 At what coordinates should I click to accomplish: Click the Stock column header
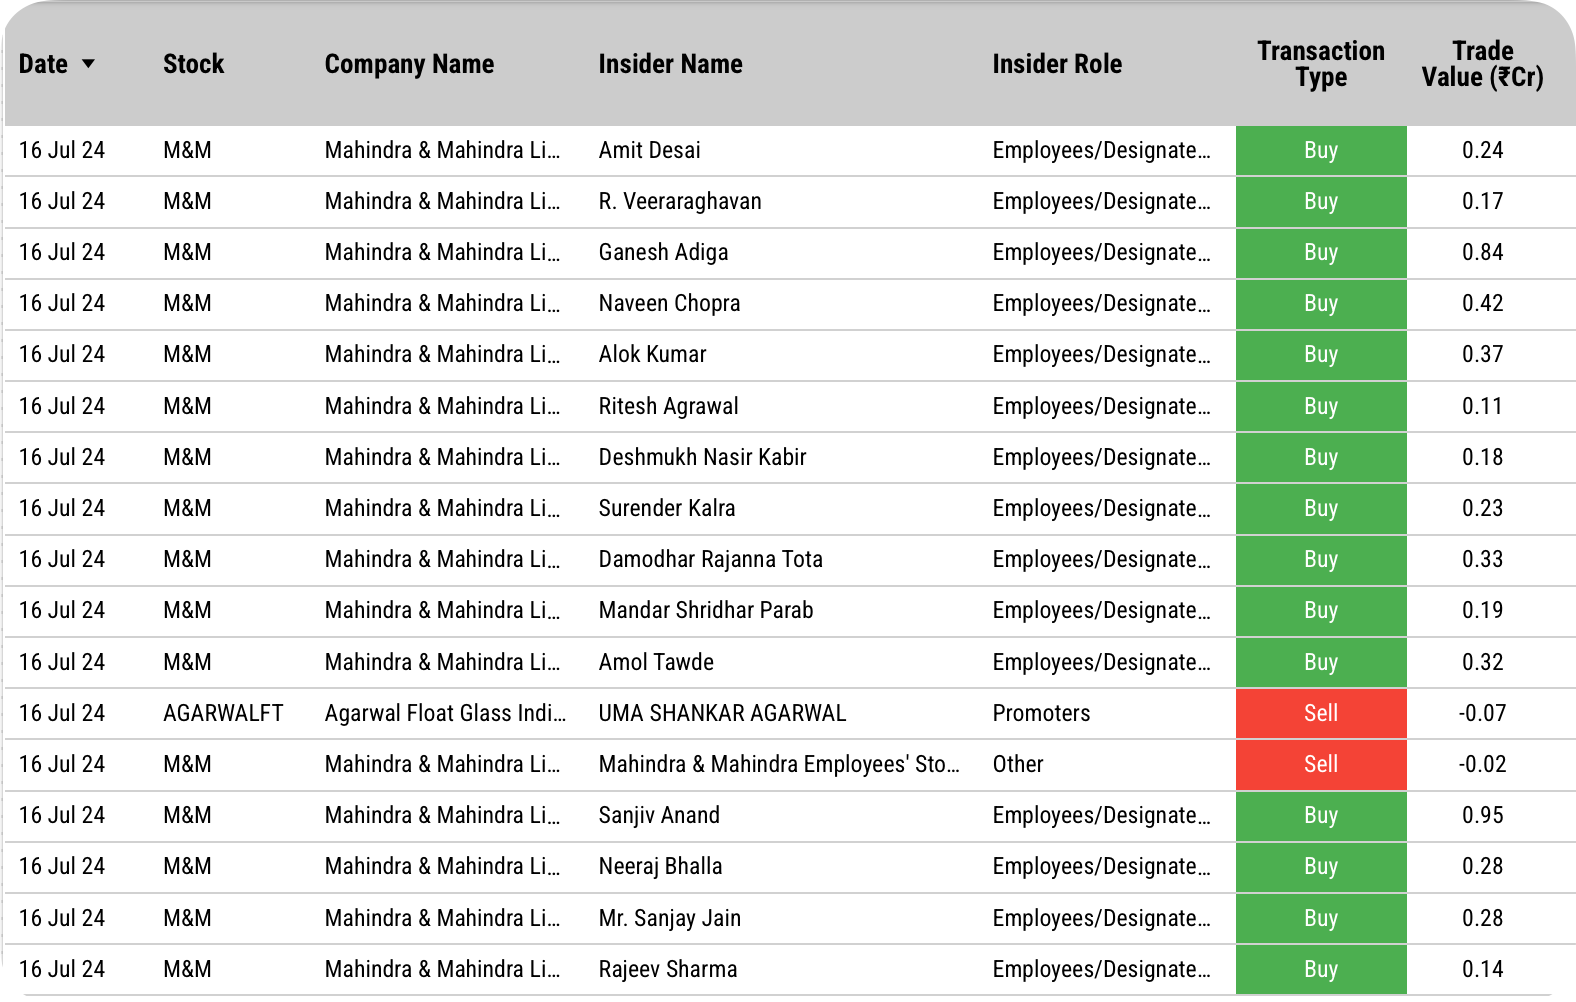pos(193,64)
